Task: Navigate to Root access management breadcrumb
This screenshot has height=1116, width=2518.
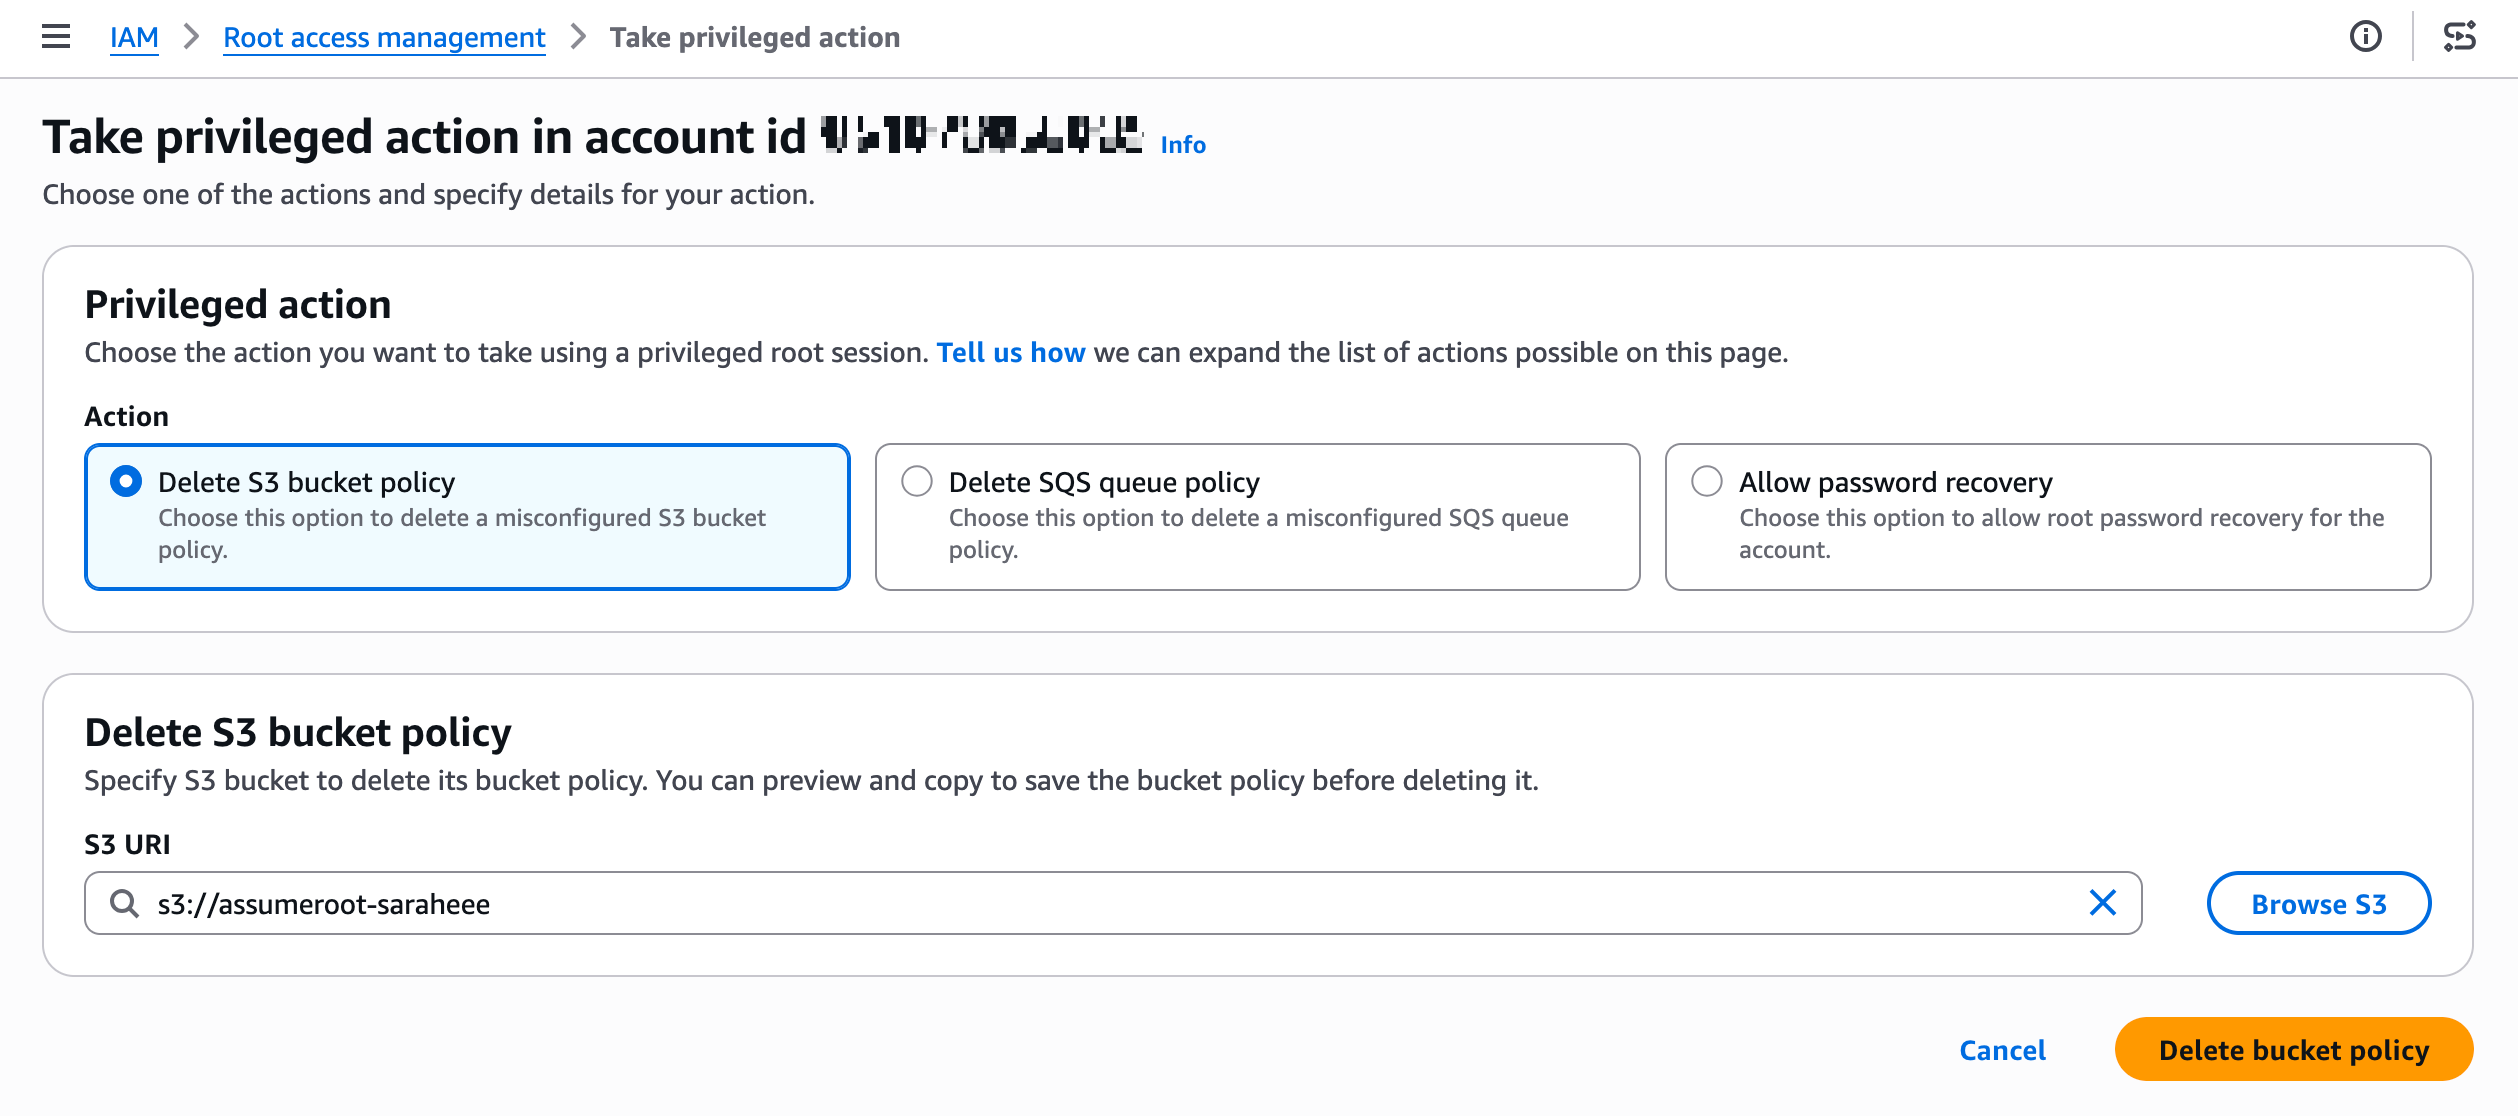Action: (384, 37)
